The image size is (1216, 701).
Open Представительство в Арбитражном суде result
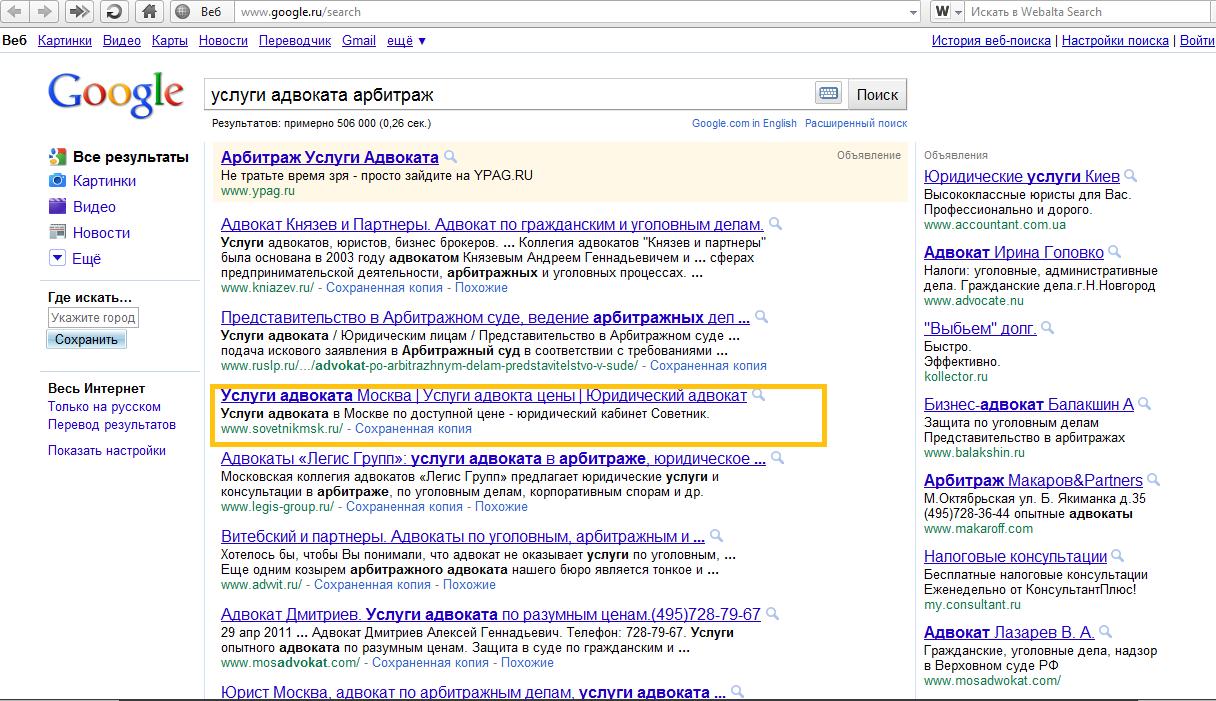click(485, 318)
